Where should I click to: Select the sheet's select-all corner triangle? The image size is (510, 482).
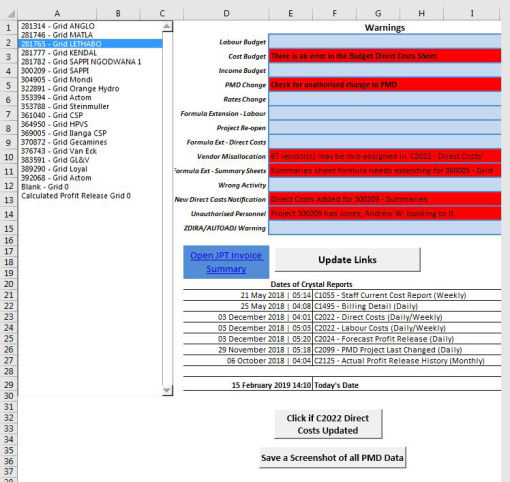[x=11, y=14]
